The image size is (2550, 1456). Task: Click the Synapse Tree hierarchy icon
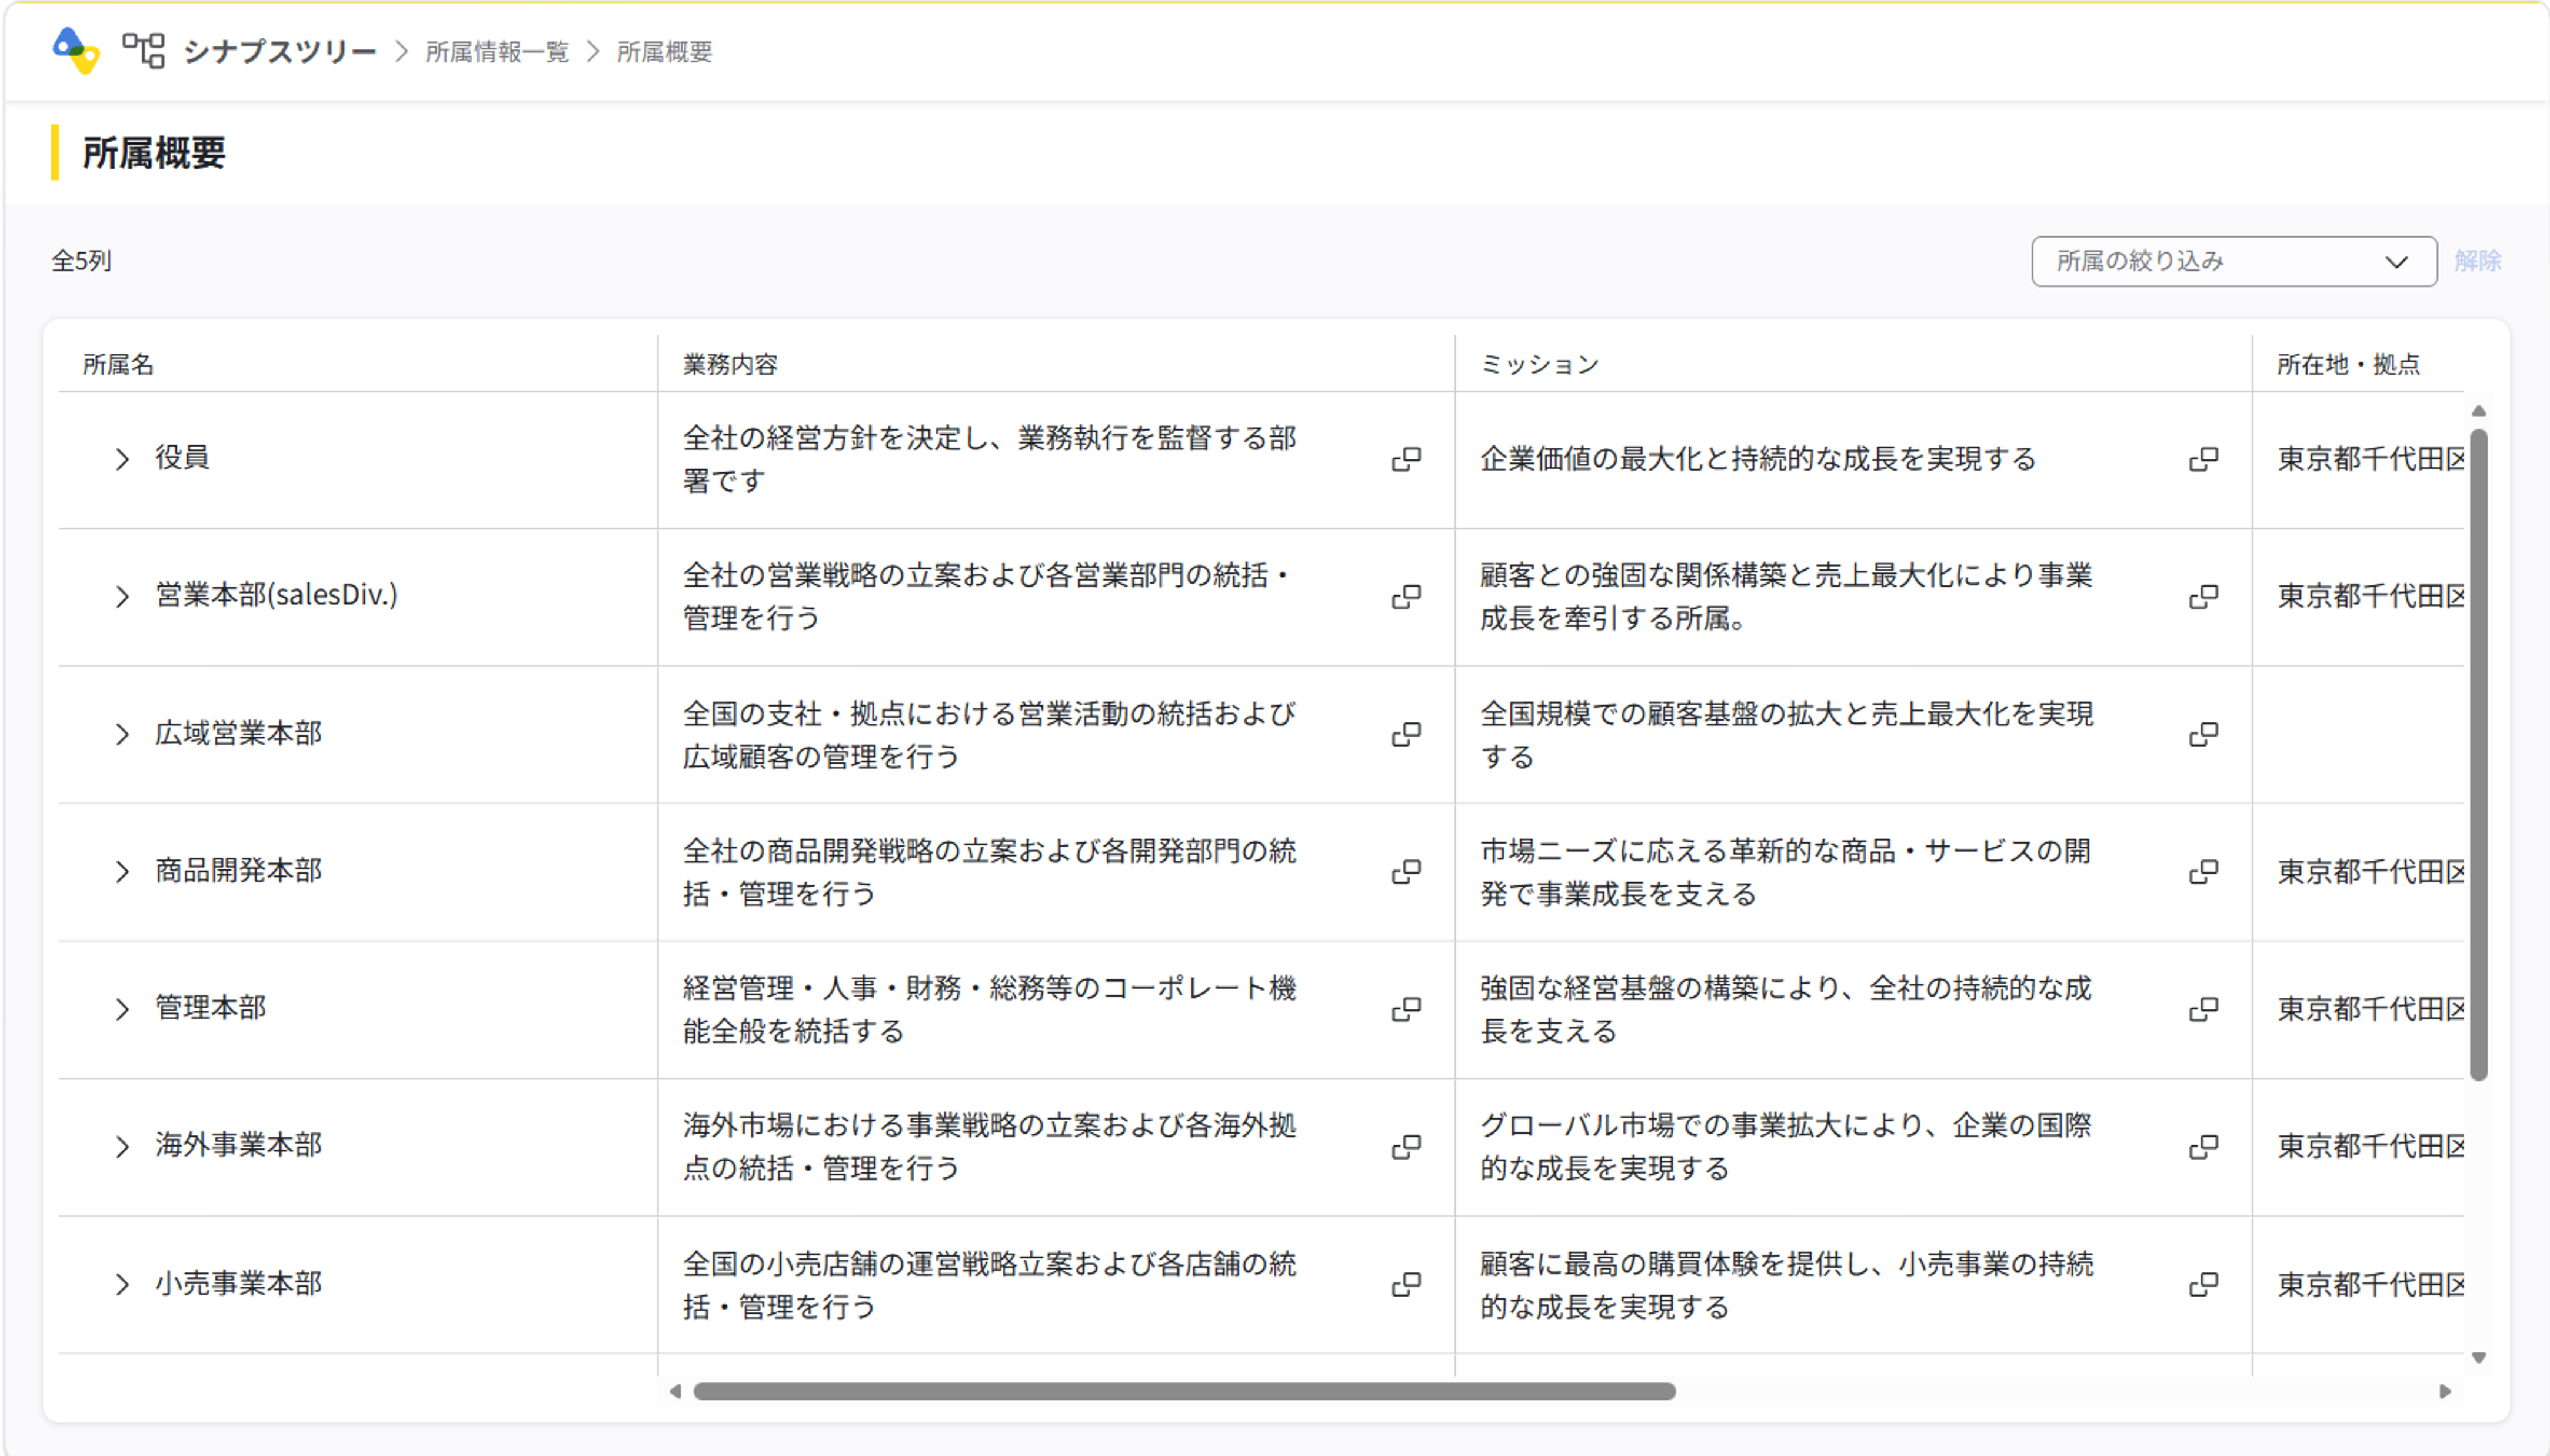143,50
